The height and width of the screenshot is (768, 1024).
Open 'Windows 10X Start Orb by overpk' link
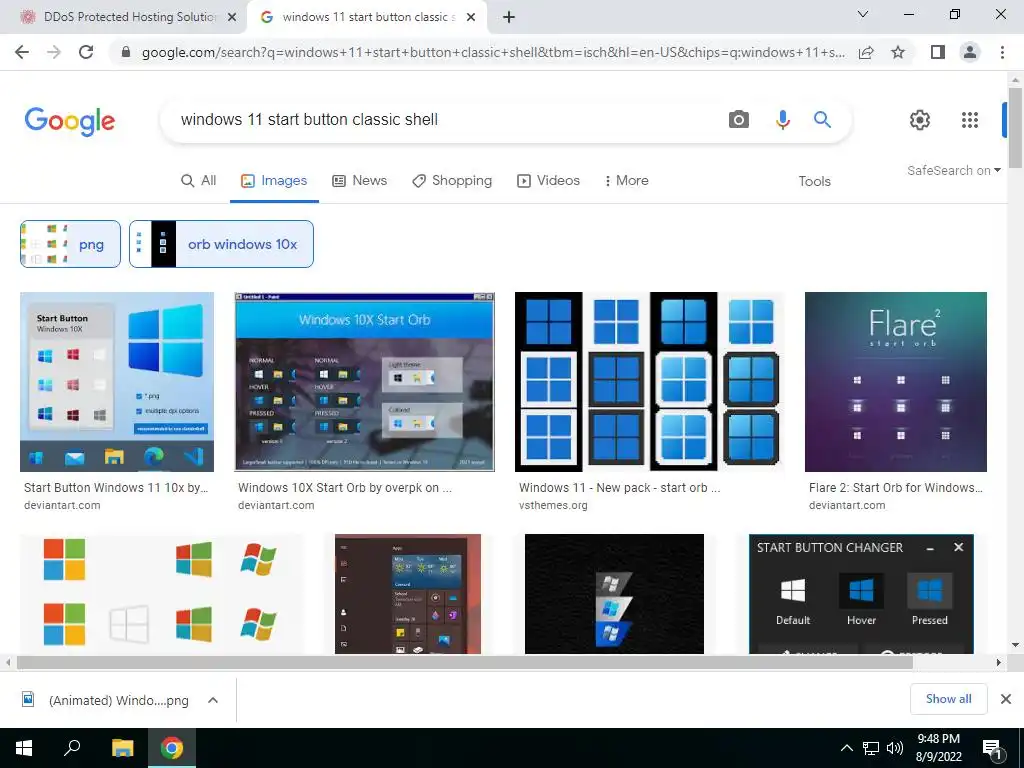345,488
